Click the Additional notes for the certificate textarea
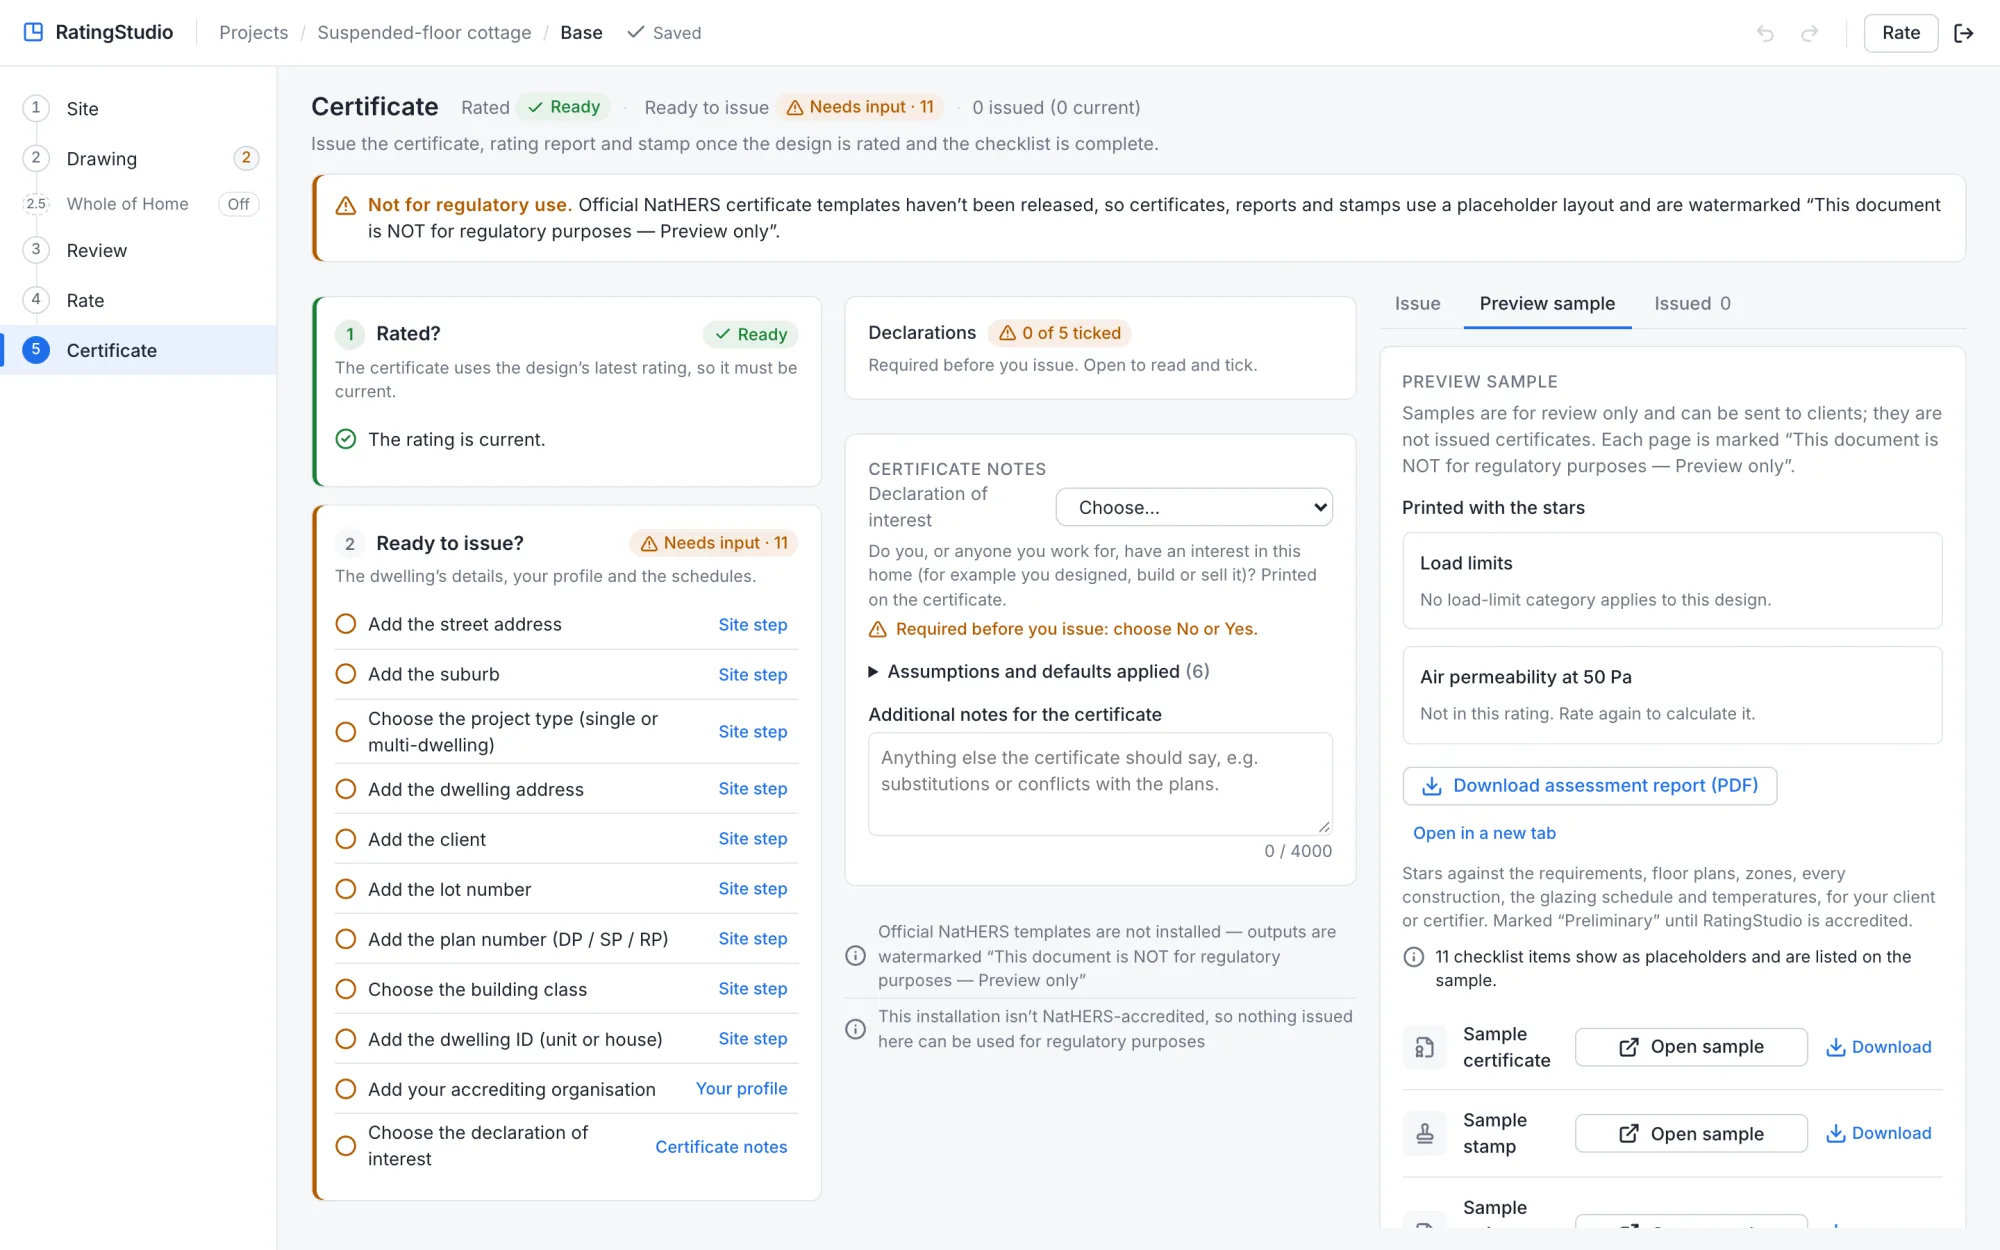Screen dimensions: 2000x1250 click(x=1100, y=784)
